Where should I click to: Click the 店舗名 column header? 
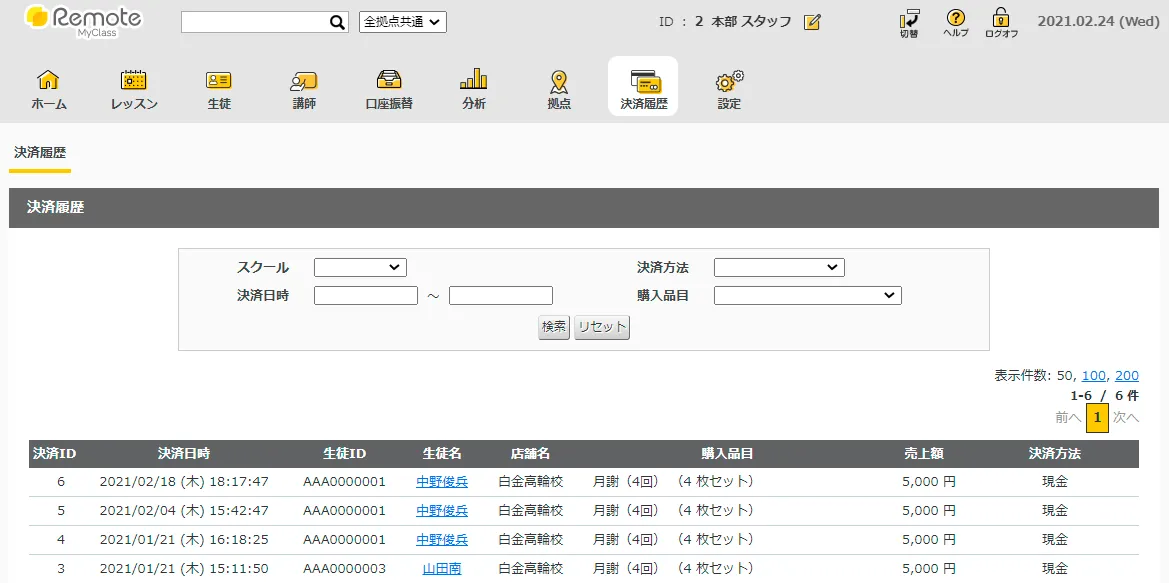[x=530, y=453]
